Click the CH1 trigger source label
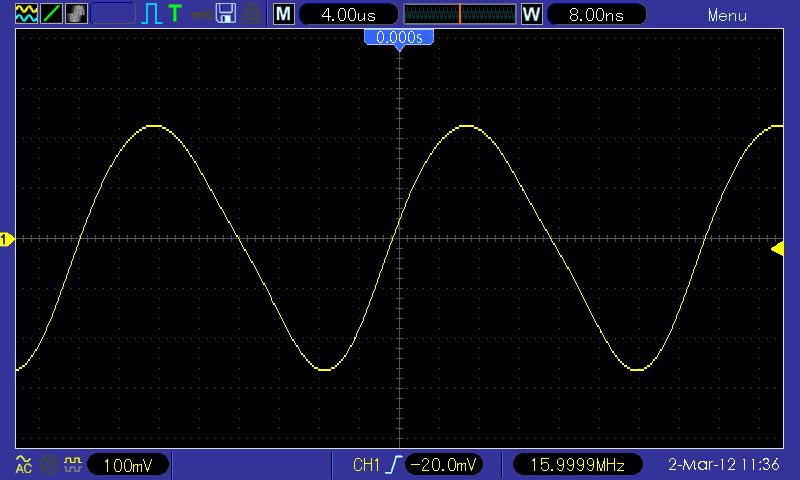Viewport: 800px width, 480px height. tap(366, 465)
